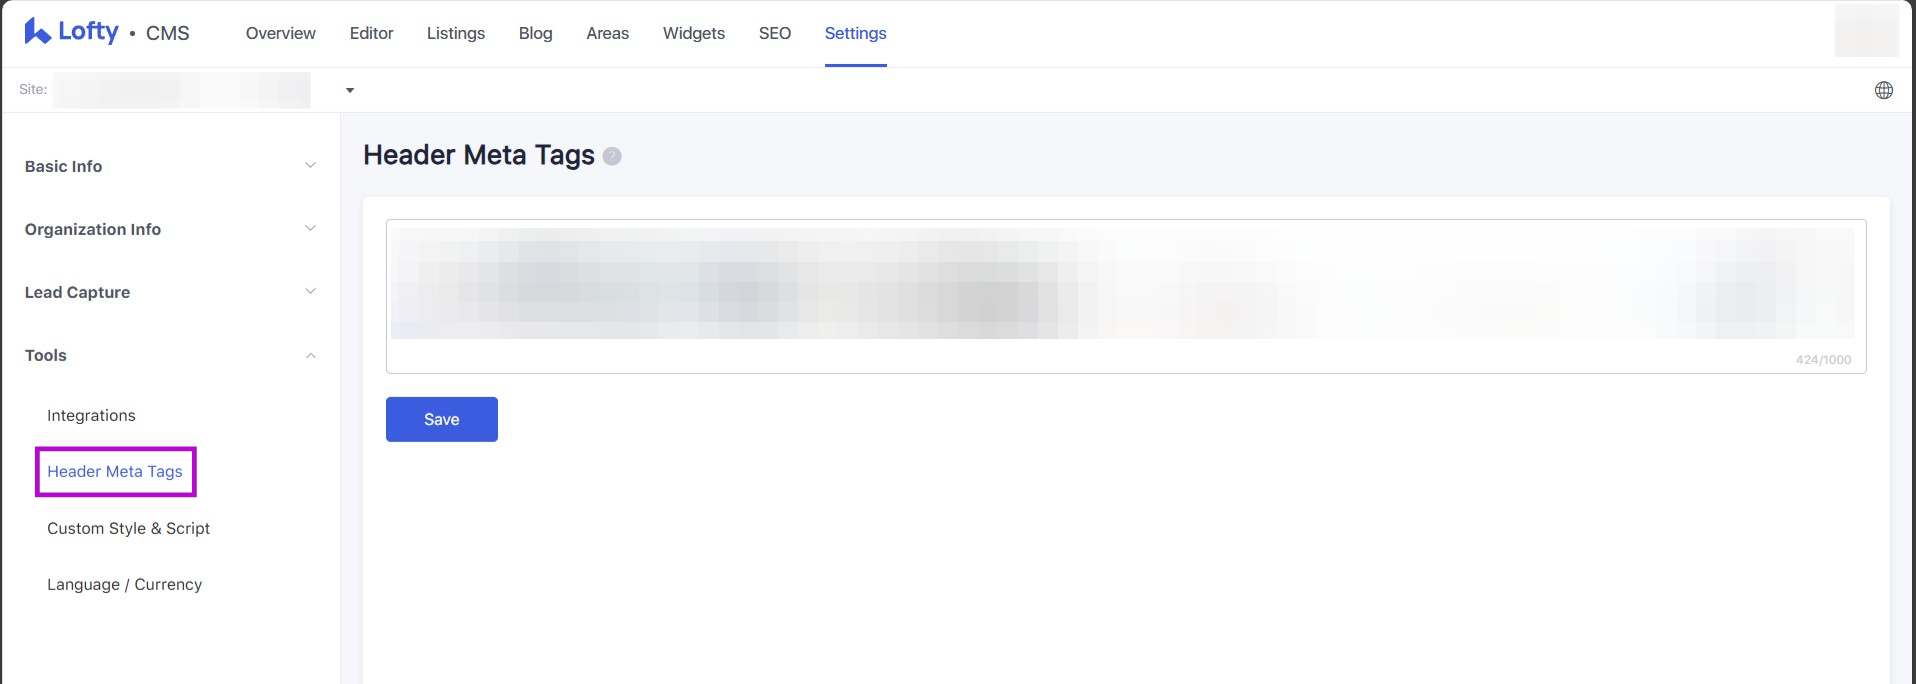The width and height of the screenshot is (1916, 684).
Task: Open Integrations in the Tools menu
Action: click(91, 415)
